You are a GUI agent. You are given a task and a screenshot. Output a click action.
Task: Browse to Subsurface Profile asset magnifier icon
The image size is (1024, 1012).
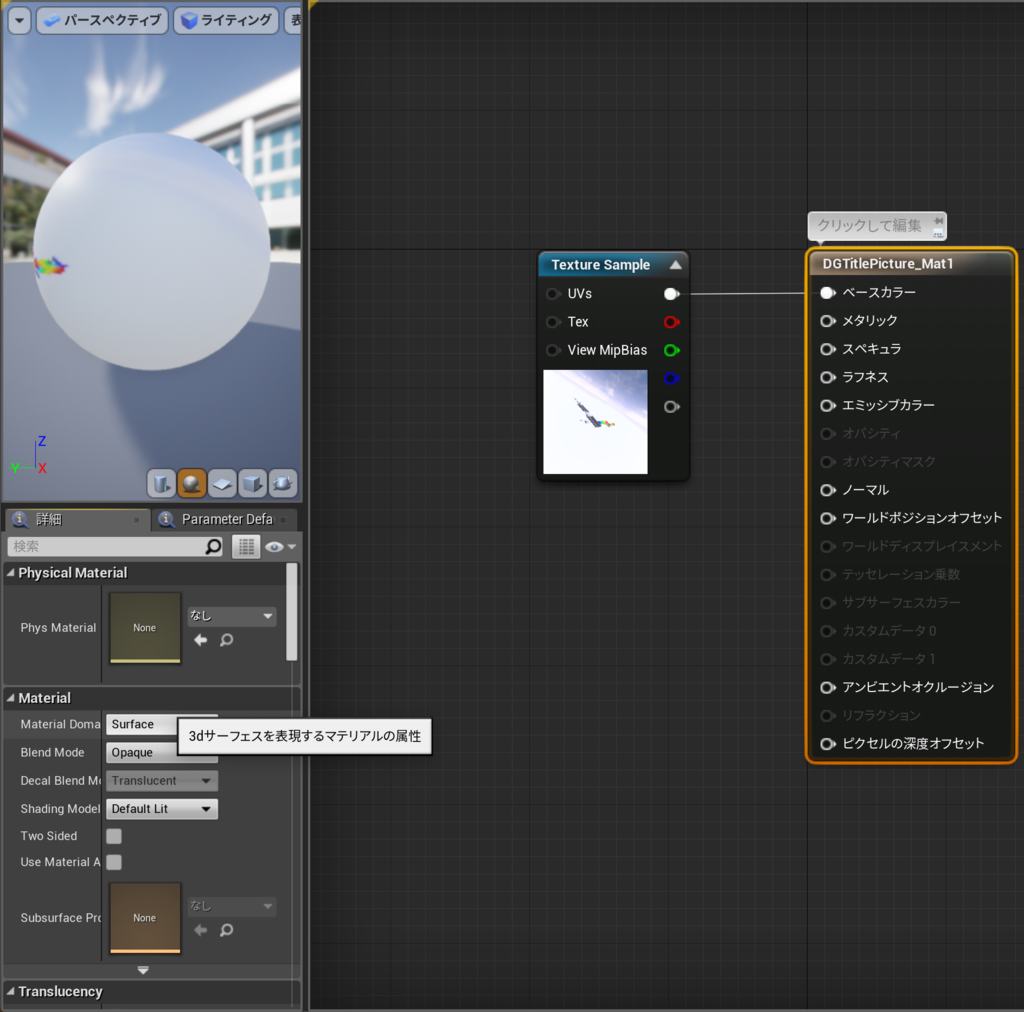point(227,930)
